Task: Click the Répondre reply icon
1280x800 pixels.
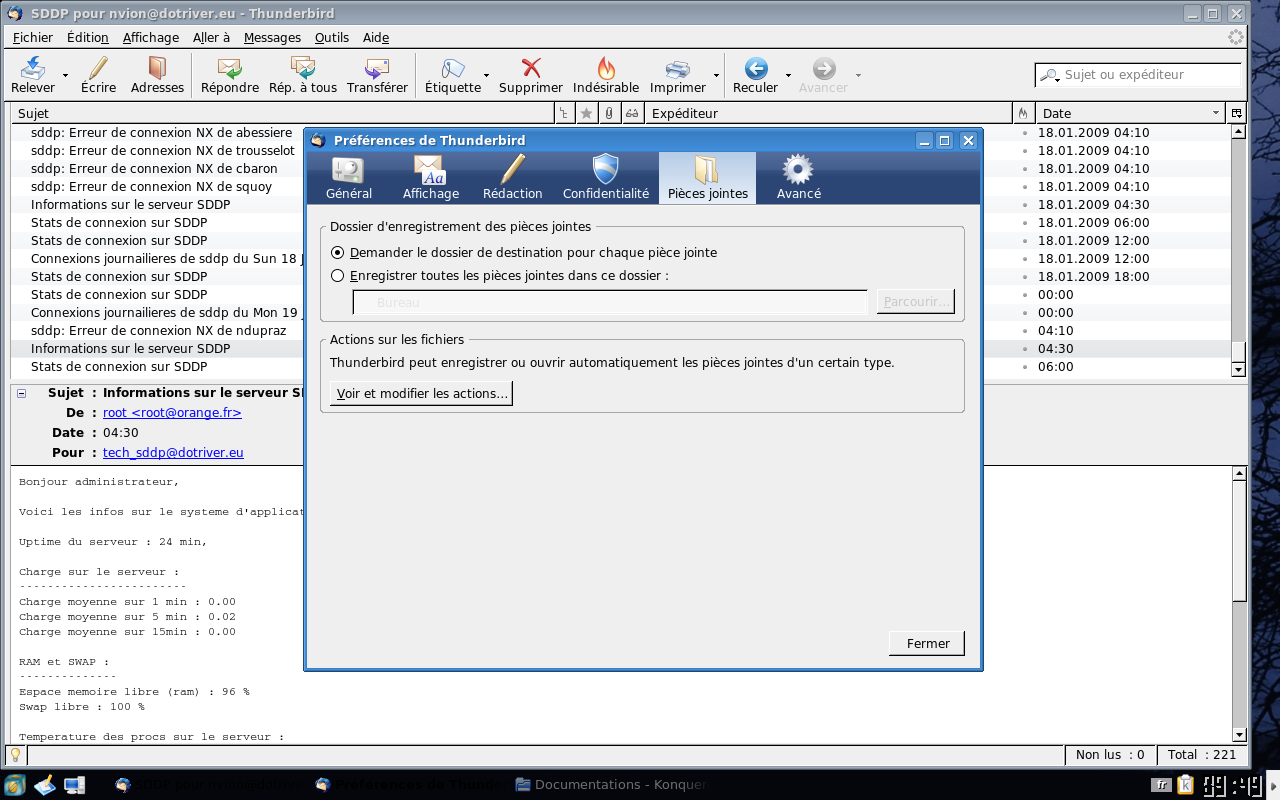Action: (x=230, y=69)
